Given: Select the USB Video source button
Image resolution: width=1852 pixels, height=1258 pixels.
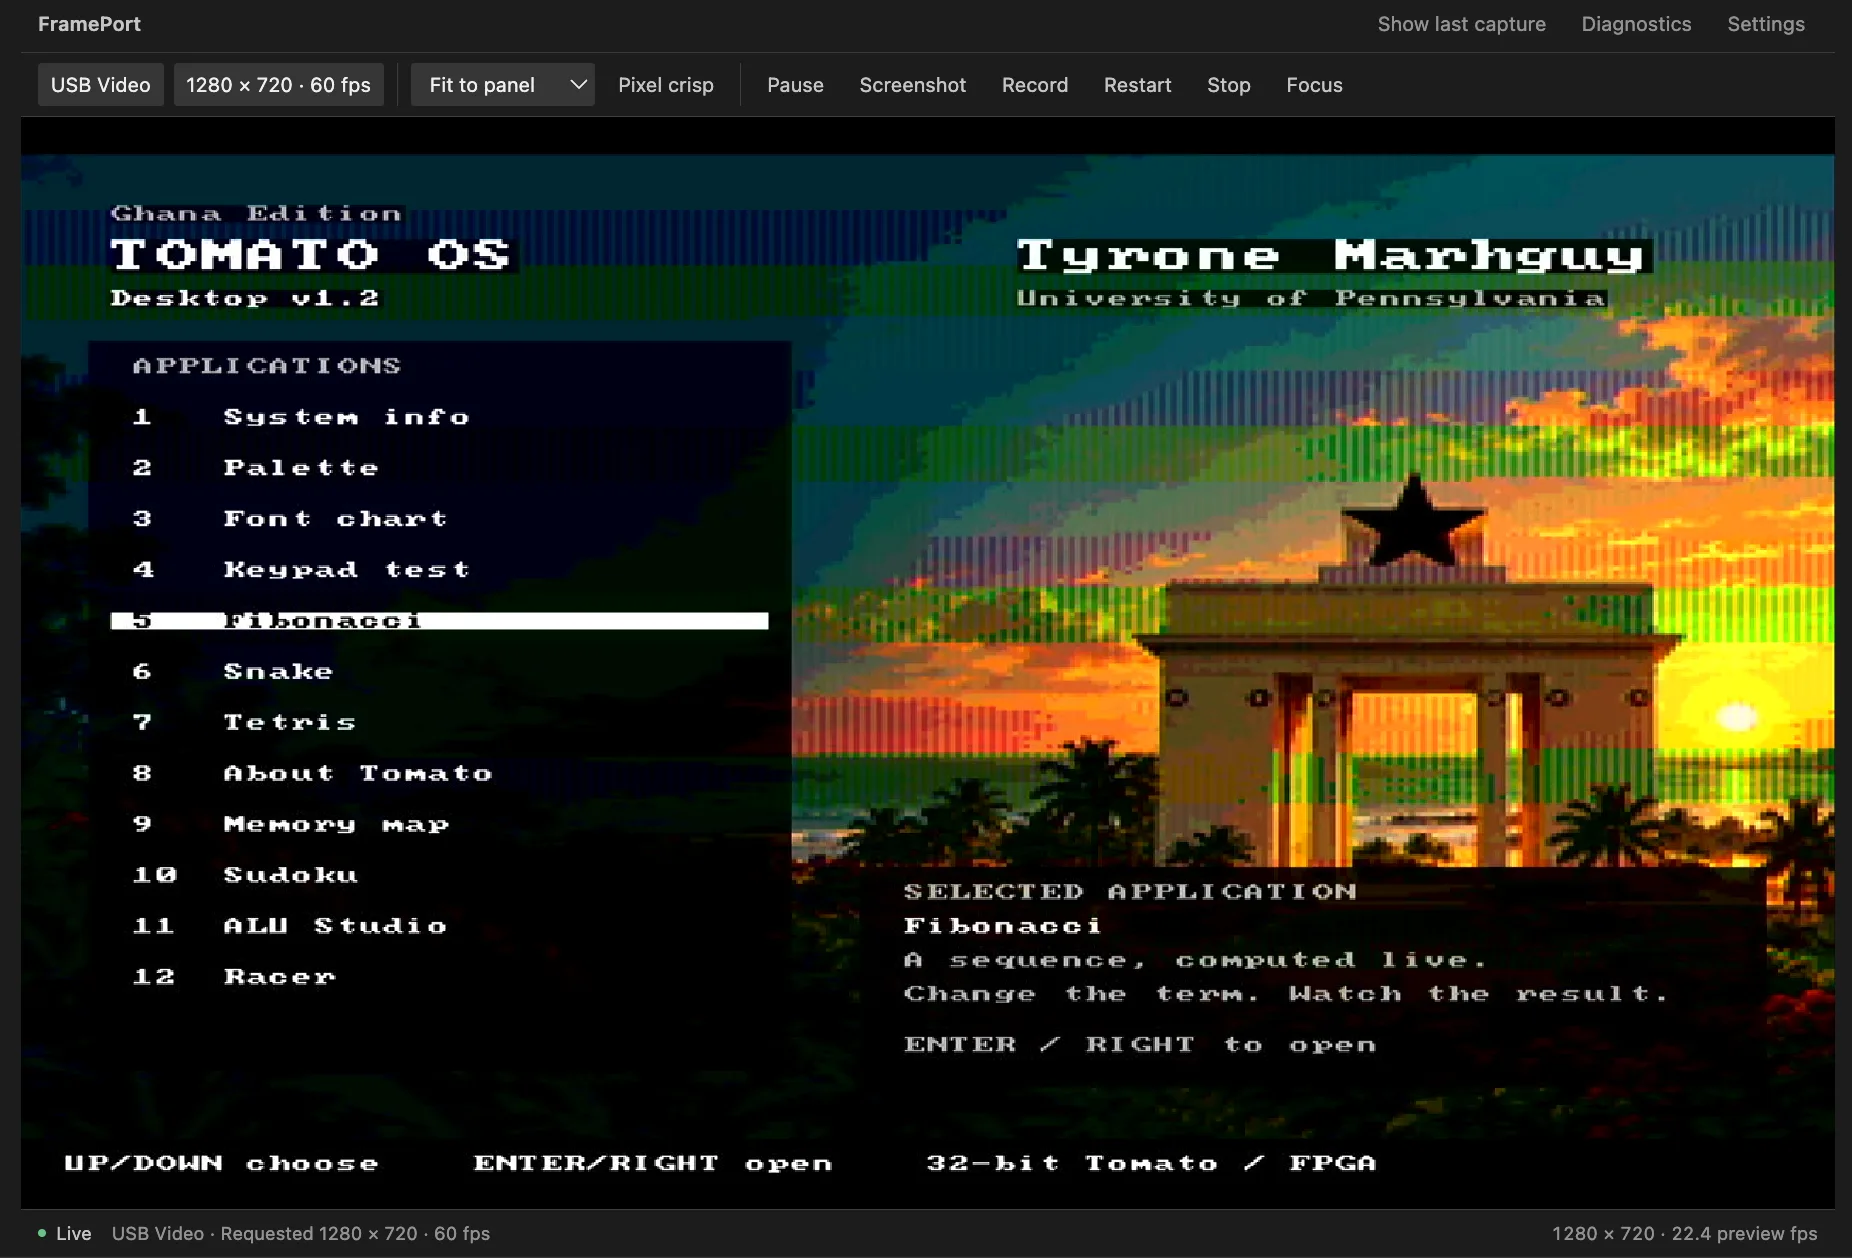Looking at the screenshot, I should 101,85.
